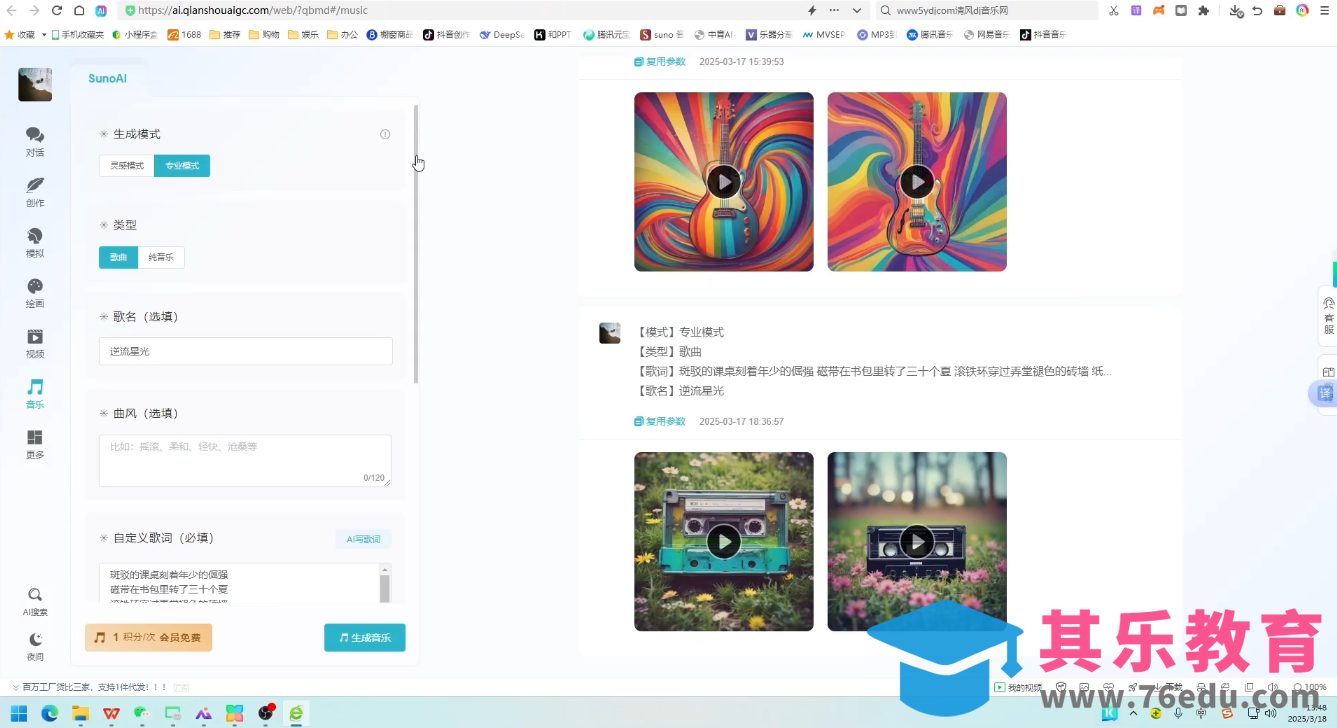Viewport: 1337px width, 728px height.
Task: Open the Windows Start menu
Action: (18, 713)
